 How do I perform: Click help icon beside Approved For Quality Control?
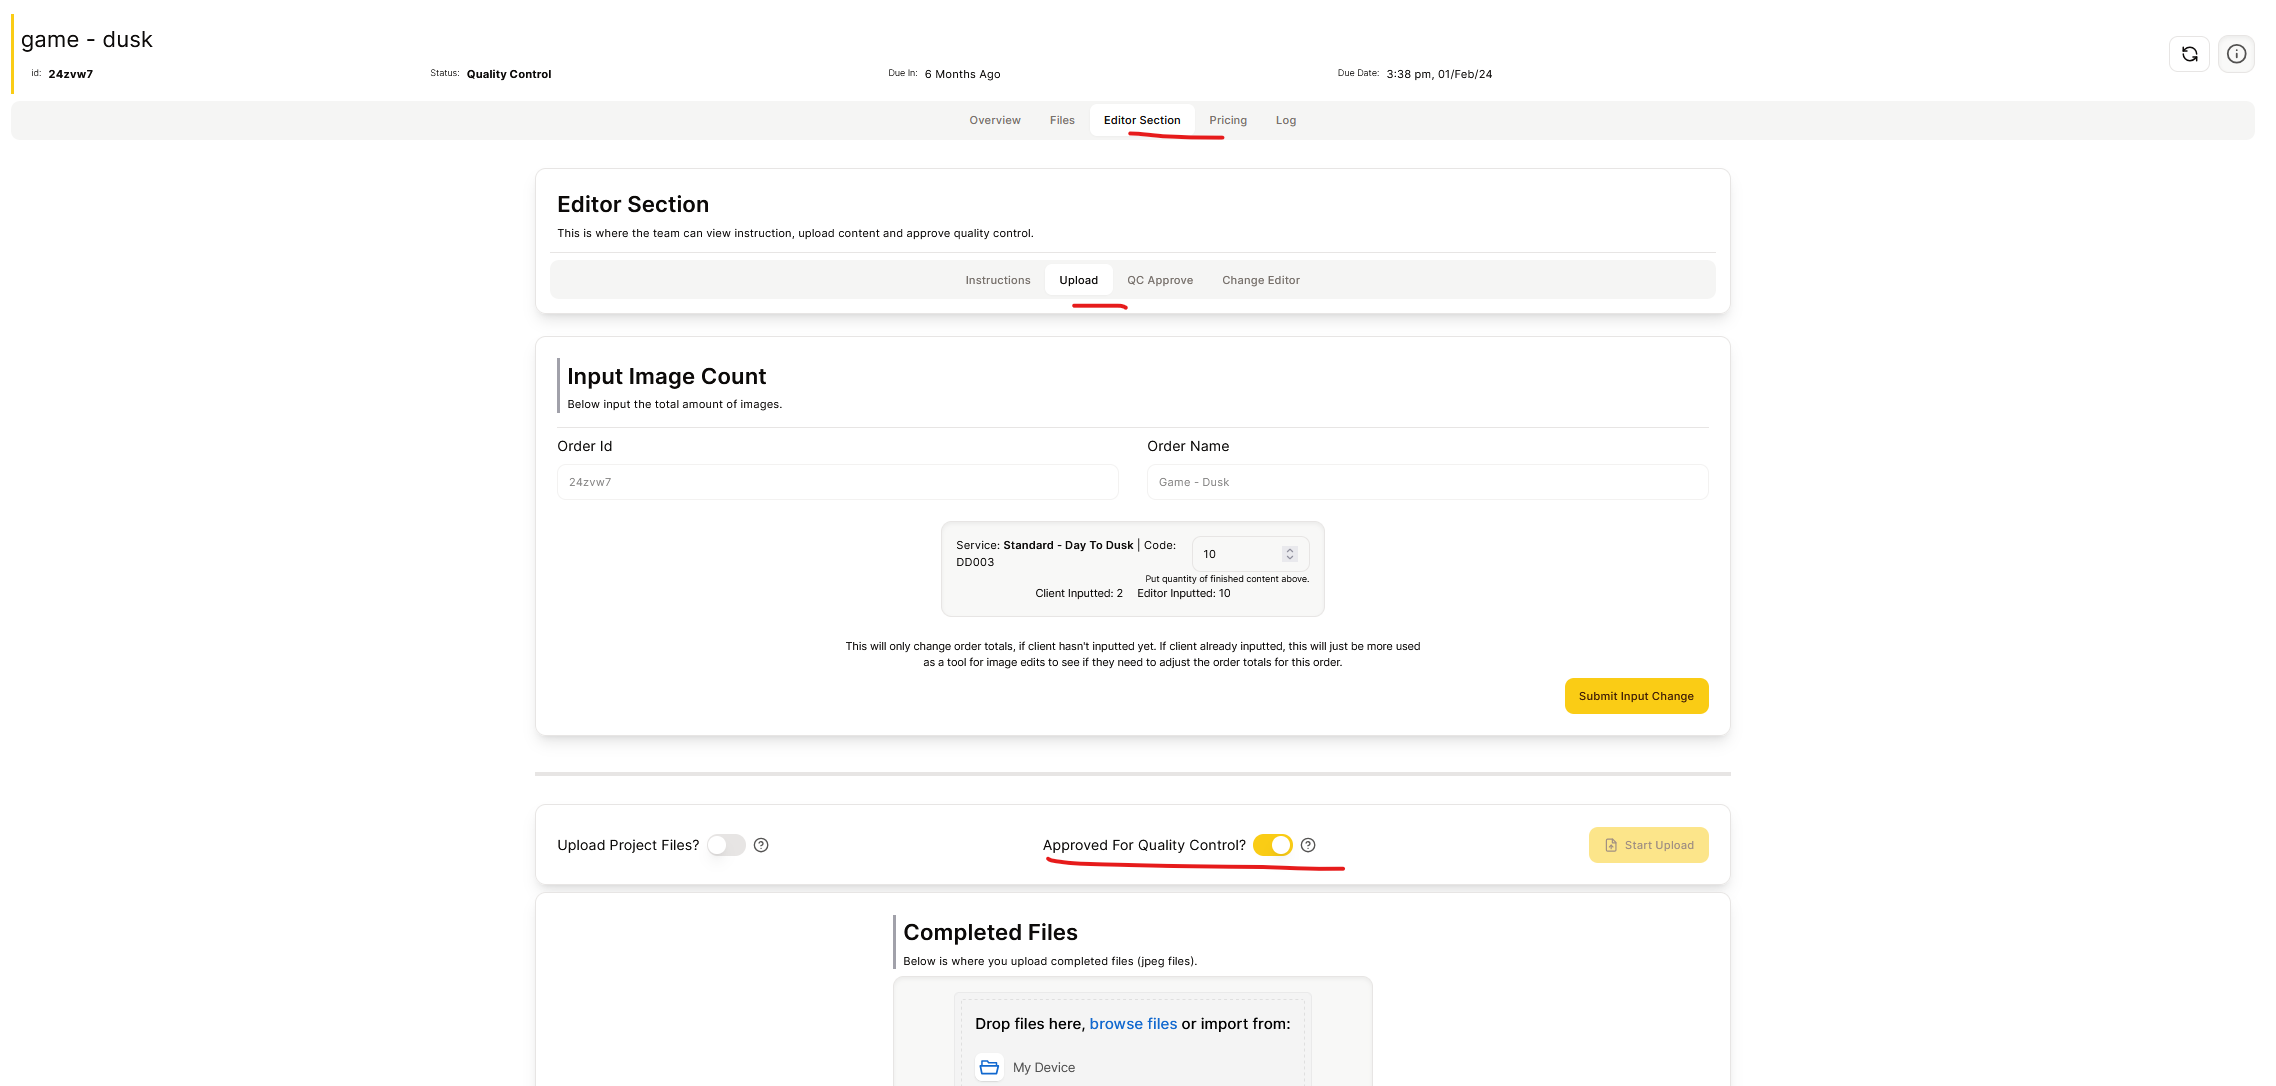1308,845
